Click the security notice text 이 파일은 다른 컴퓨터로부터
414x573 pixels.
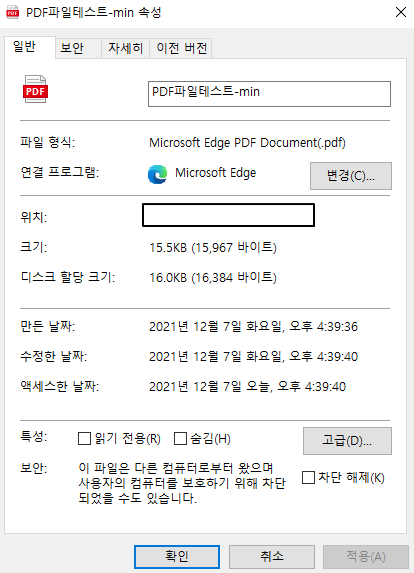pyautogui.click(x=182, y=483)
